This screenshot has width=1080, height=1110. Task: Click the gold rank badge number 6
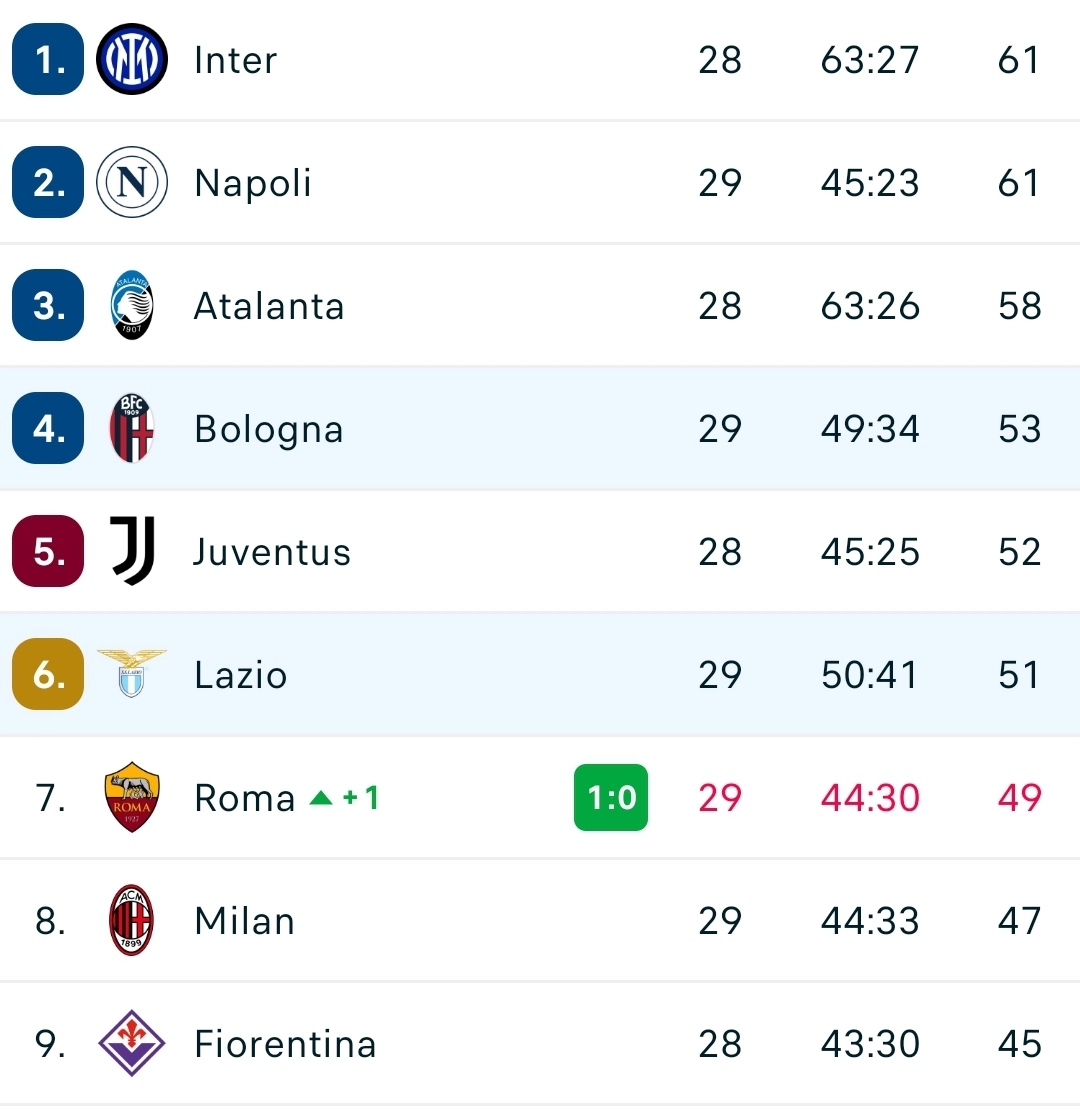(x=47, y=674)
